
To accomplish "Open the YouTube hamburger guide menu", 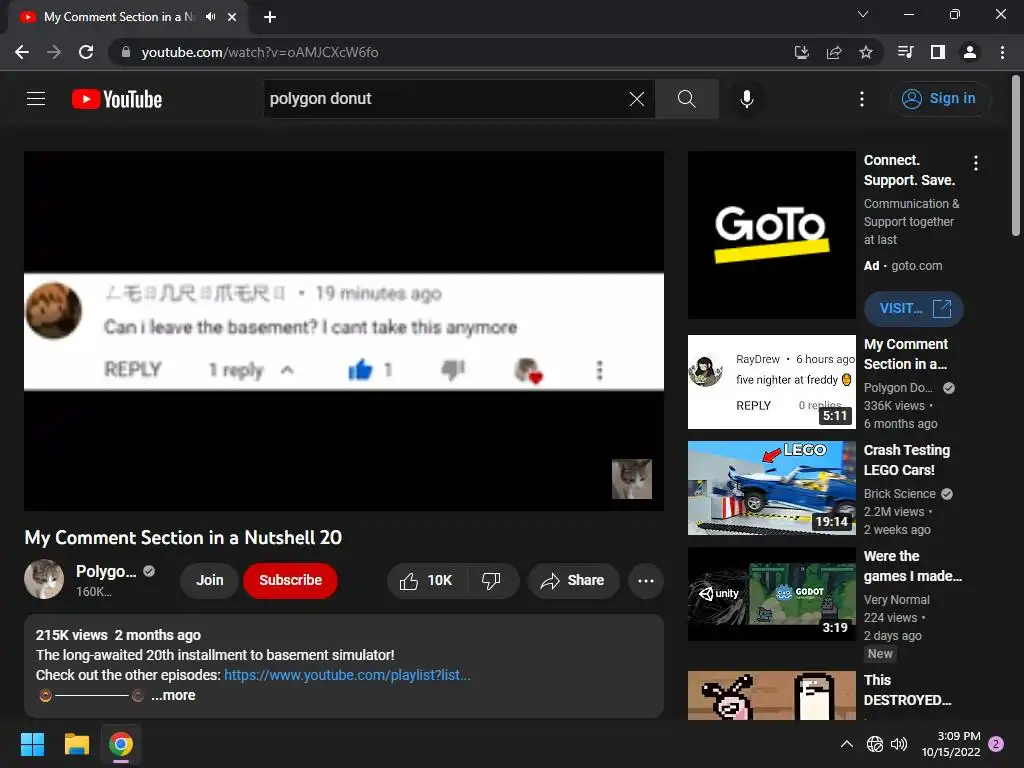I will pyautogui.click(x=36, y=99).
